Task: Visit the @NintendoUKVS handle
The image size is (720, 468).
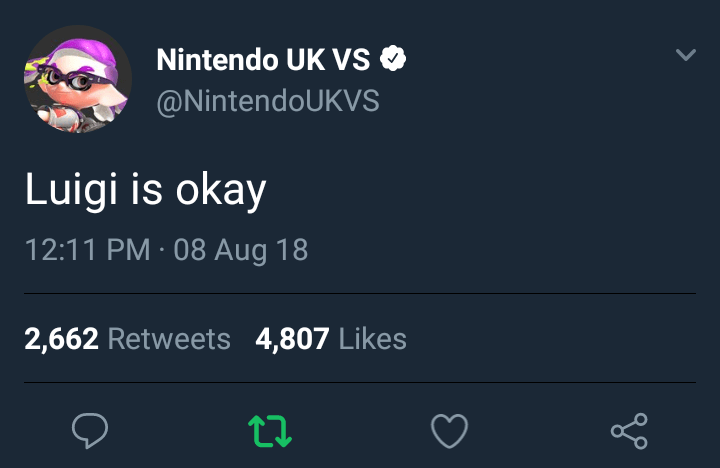Action: tap(268, 101)
